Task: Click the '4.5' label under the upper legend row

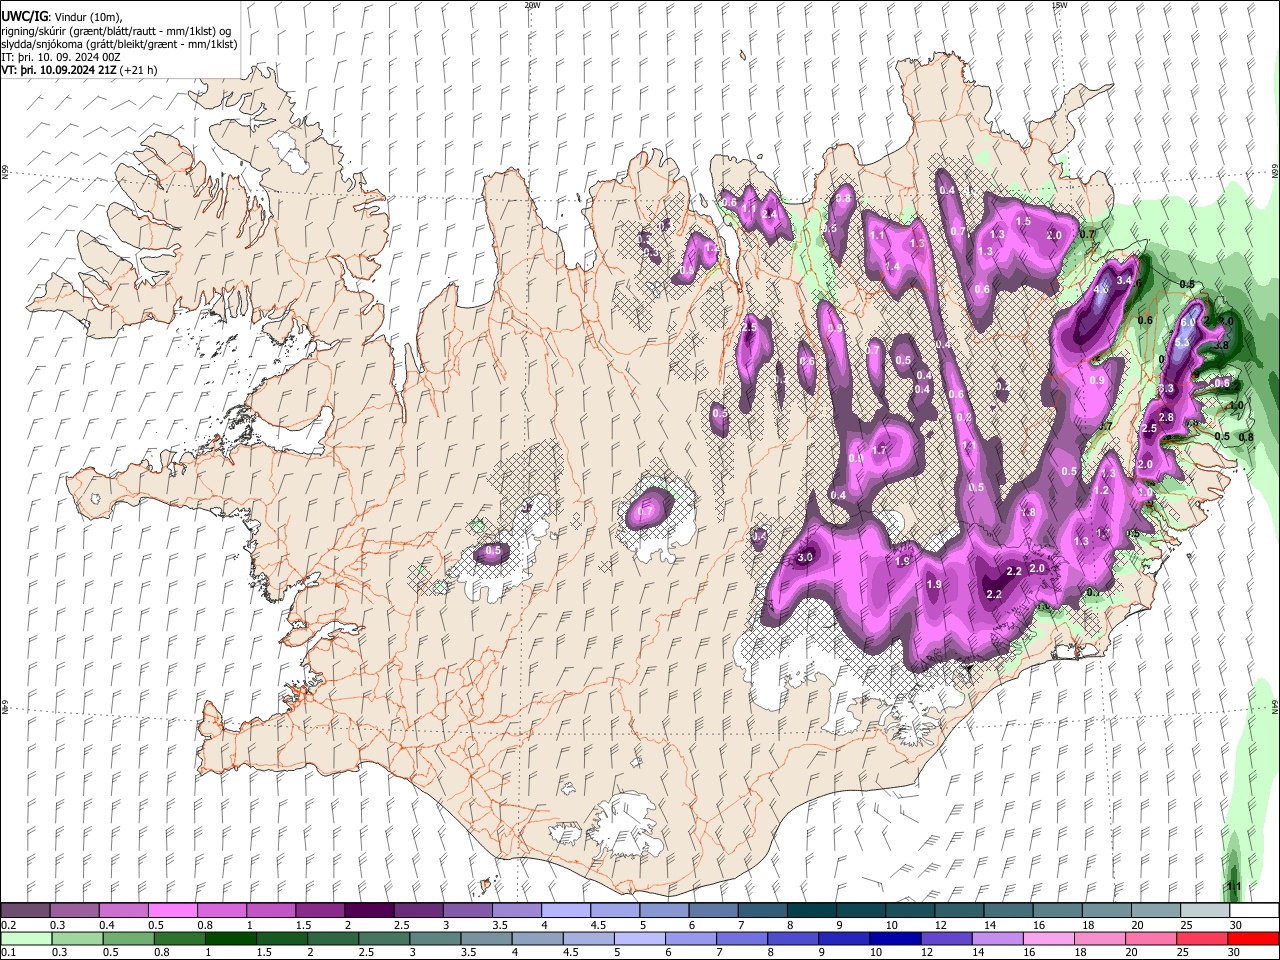Action: [x=600, y=925]
